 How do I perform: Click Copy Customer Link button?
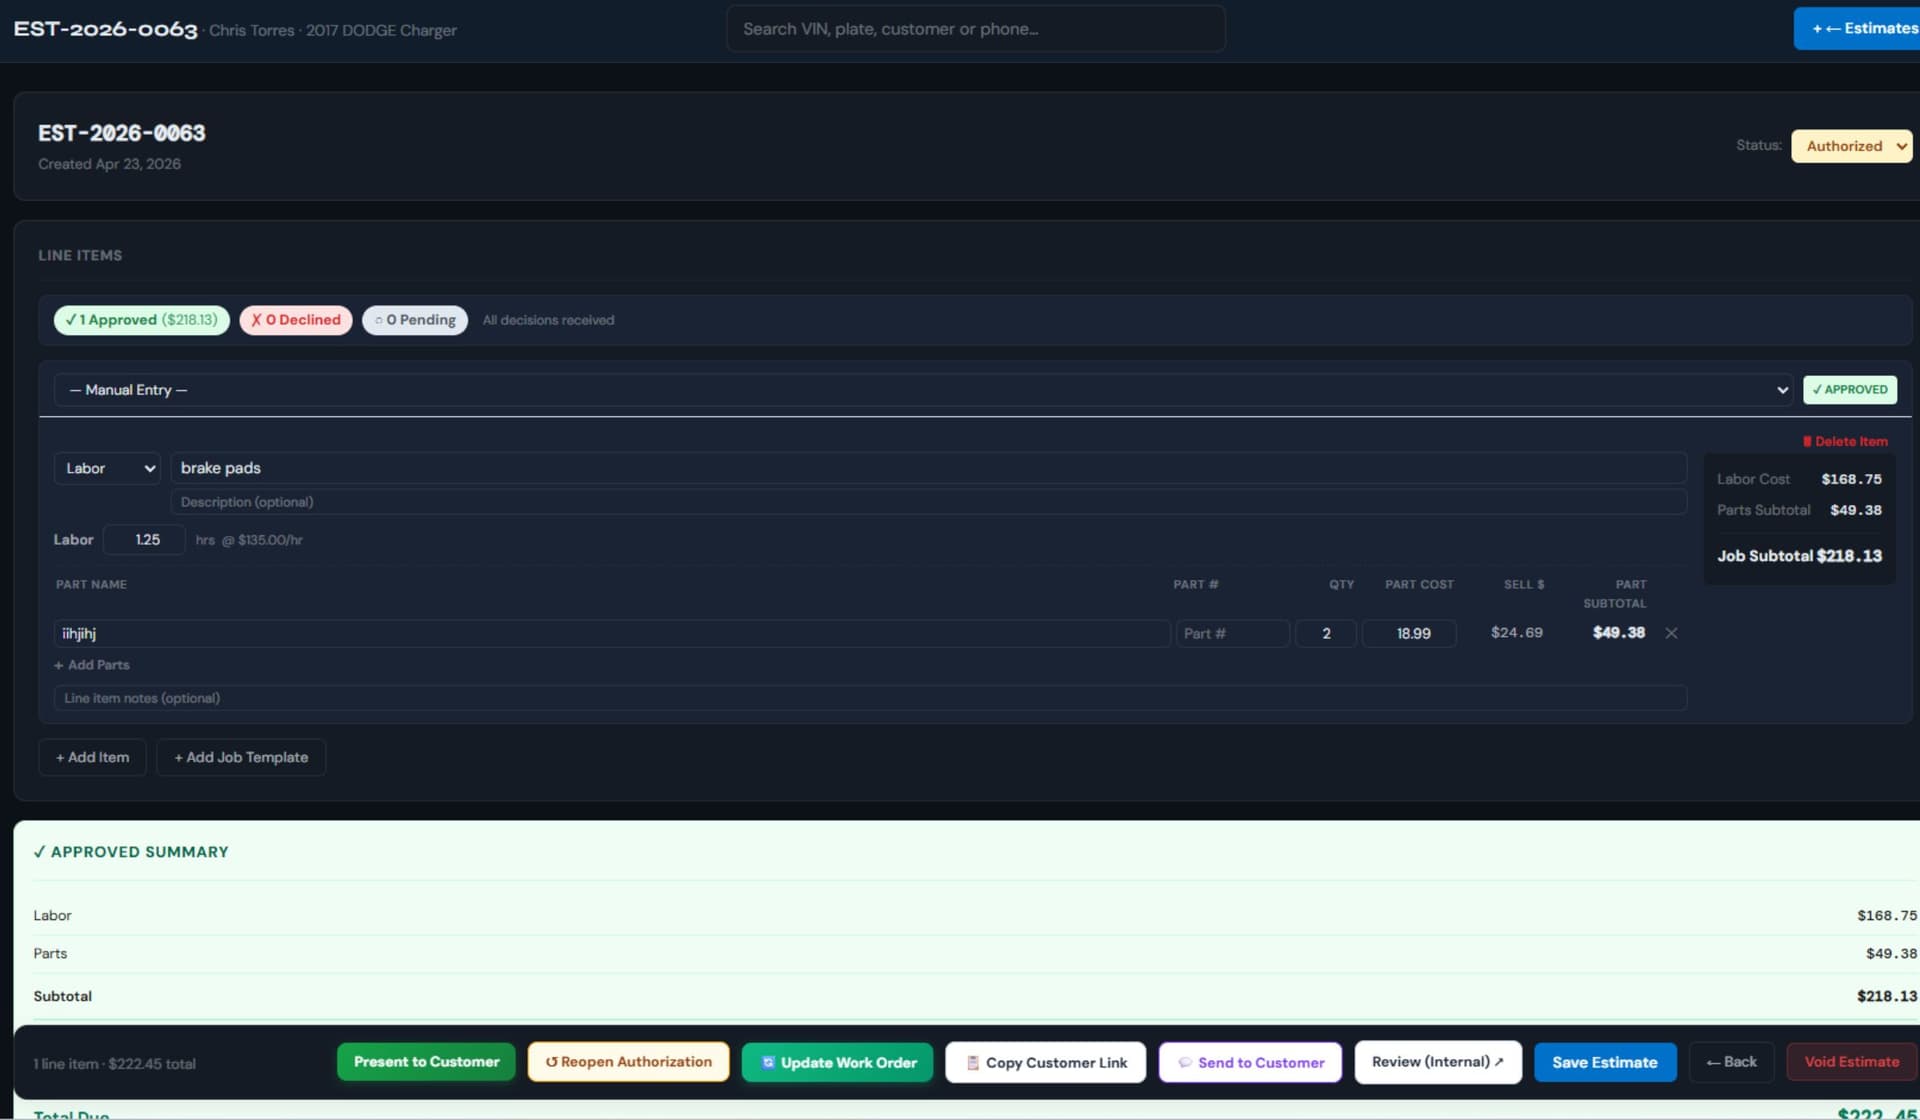[x=1046, y=1062]
